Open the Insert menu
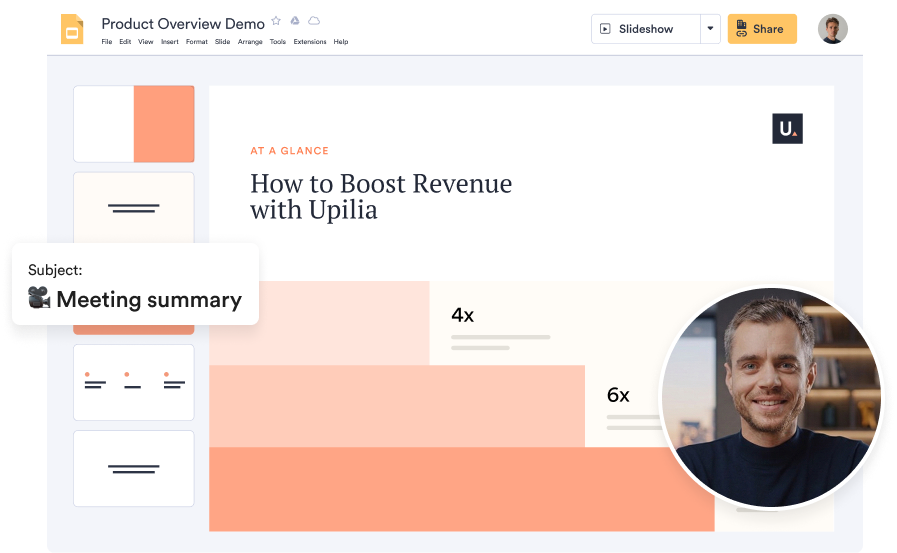 pyautogui.click(x=170, y=42)
